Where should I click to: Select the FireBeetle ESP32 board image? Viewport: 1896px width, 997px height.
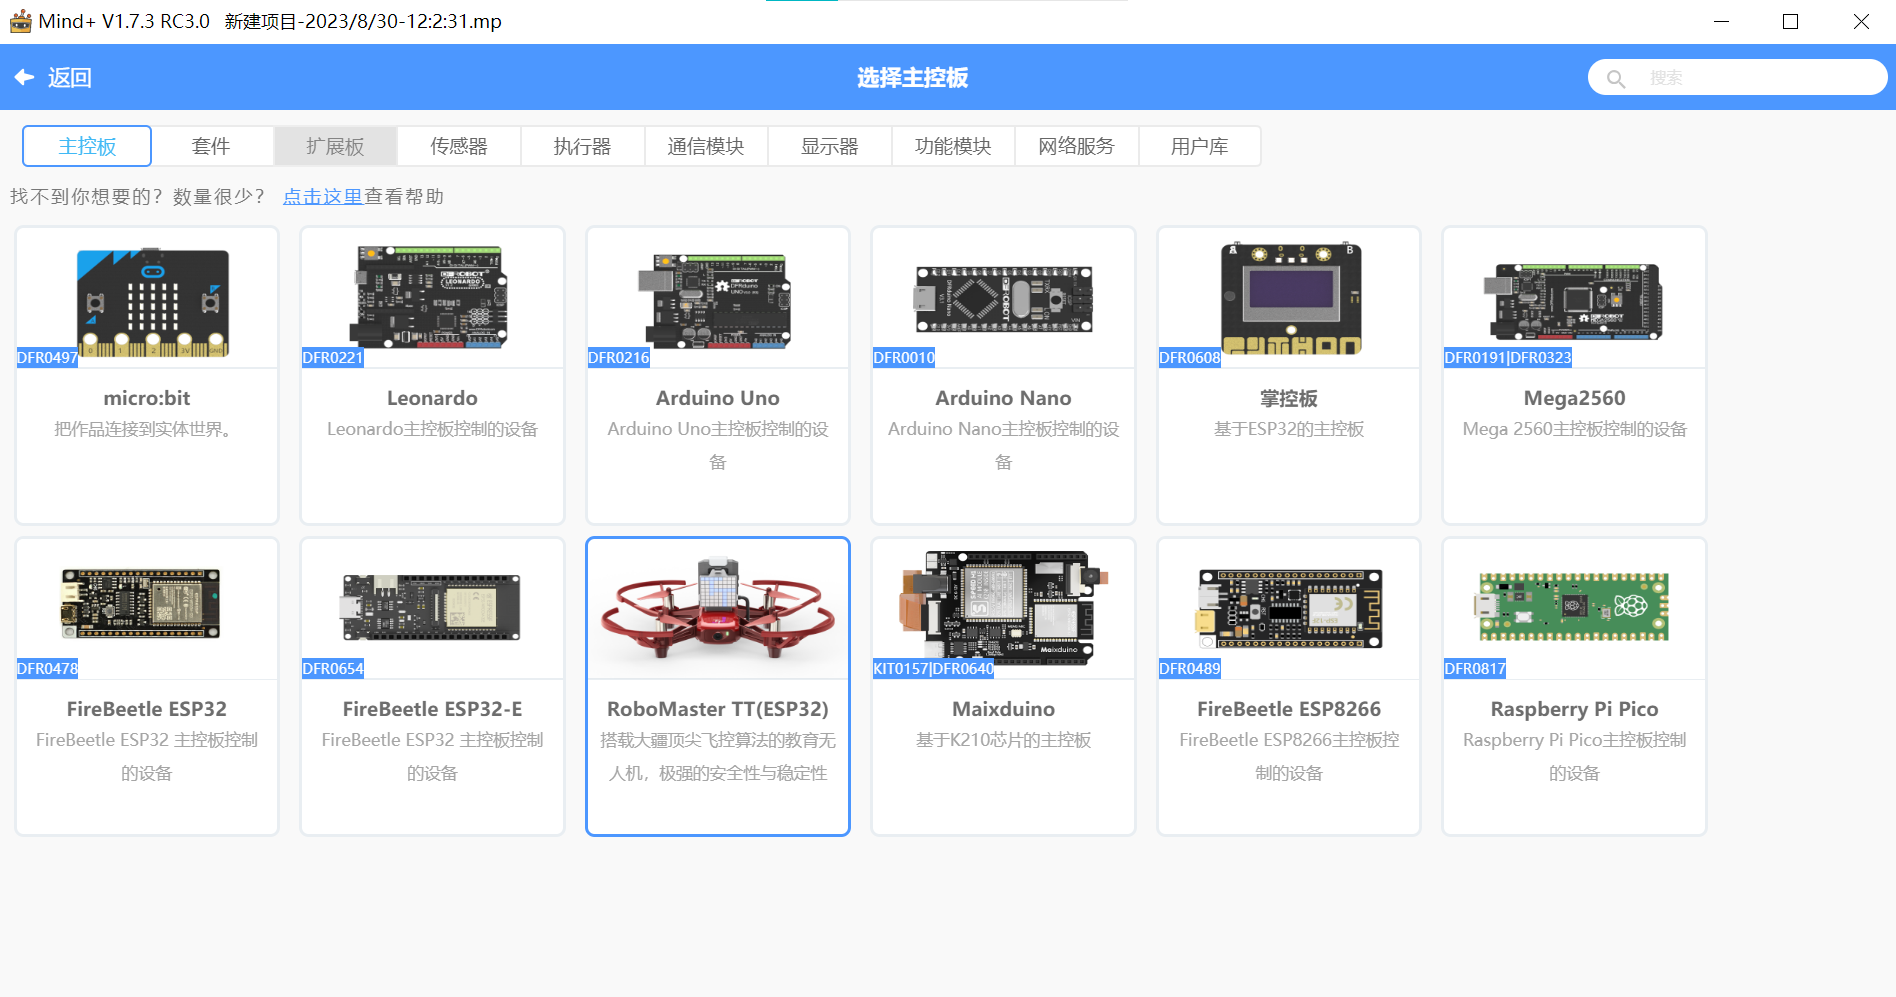(141, 604)
